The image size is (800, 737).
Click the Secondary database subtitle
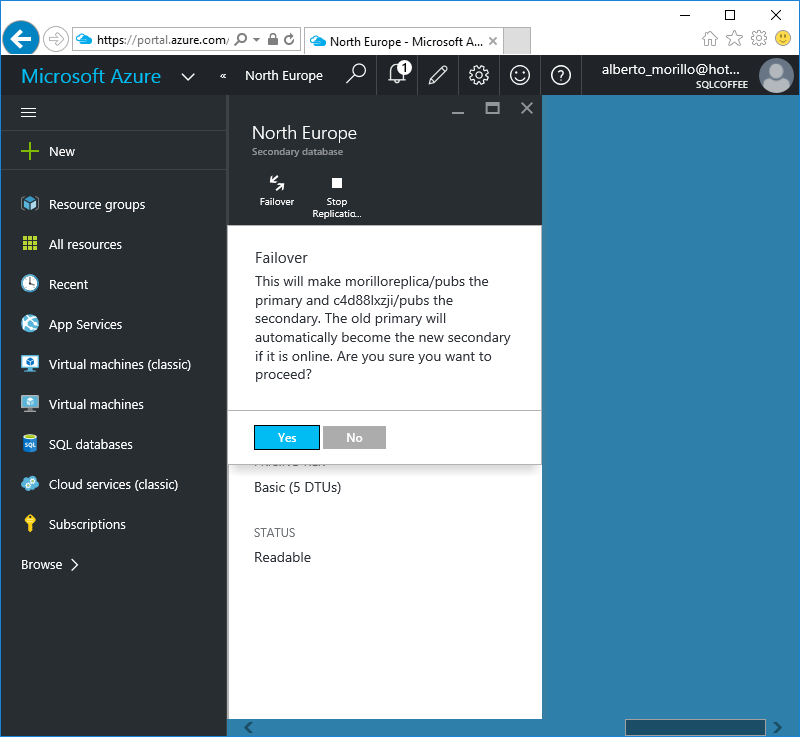(297, 152)
